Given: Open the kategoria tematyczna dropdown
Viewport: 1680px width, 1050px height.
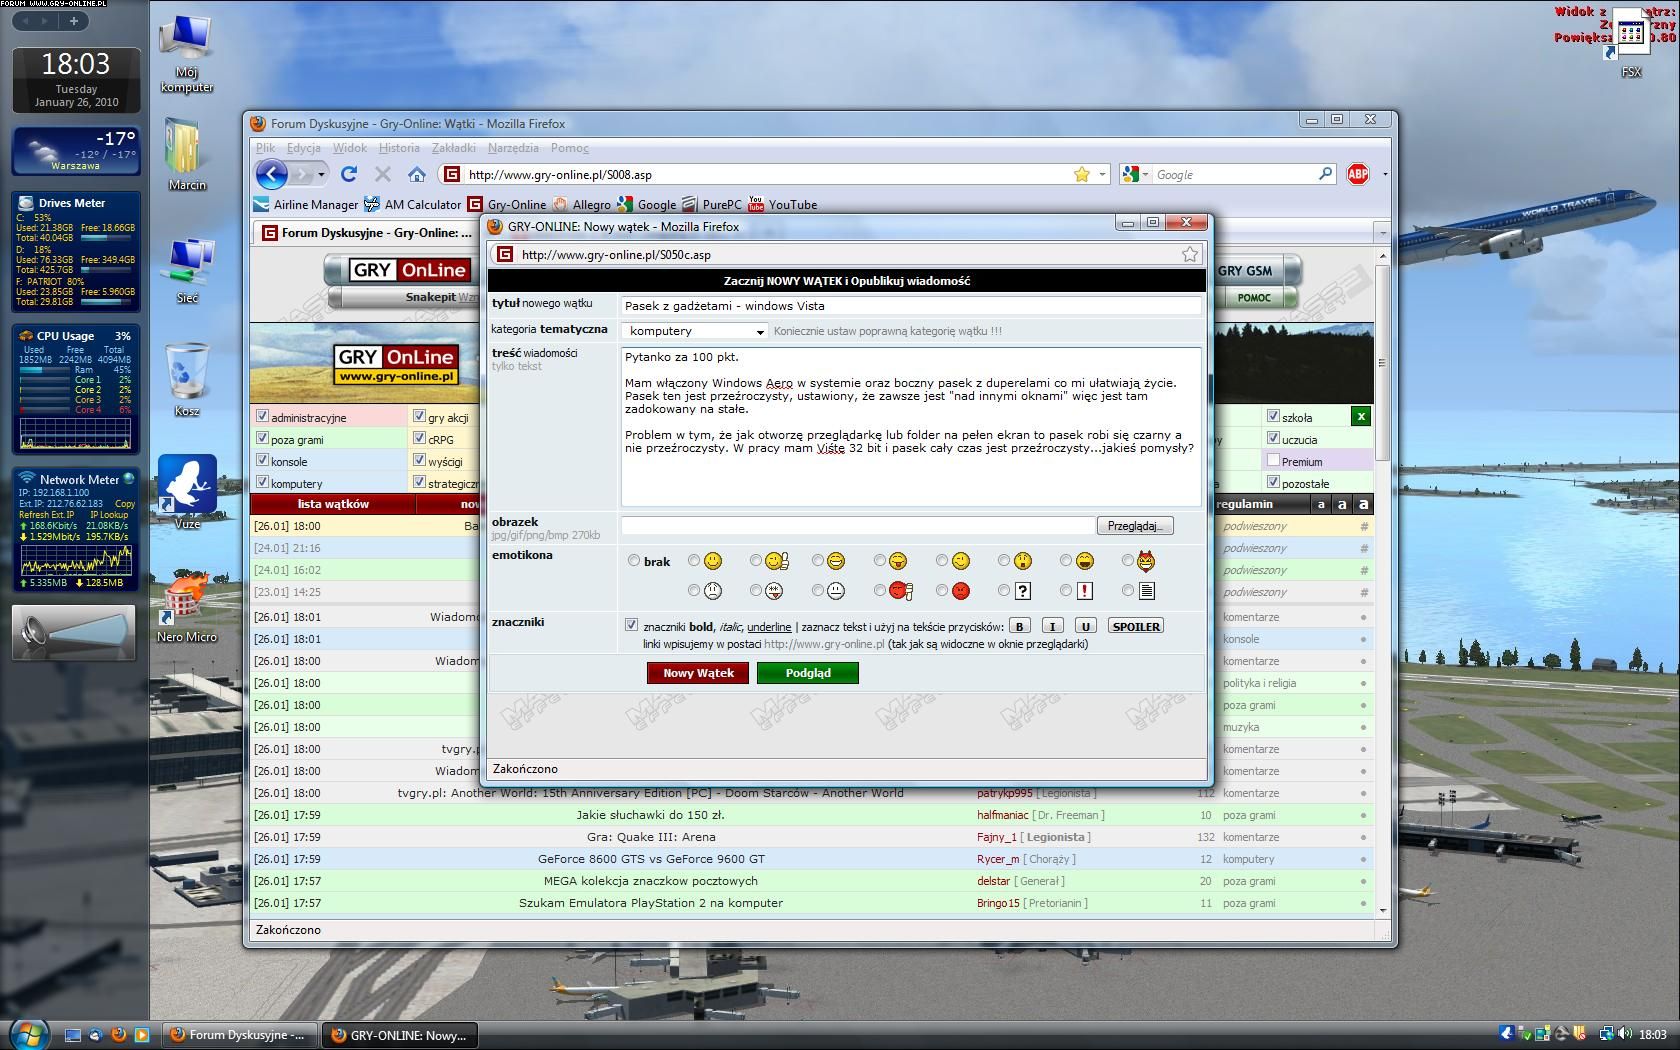Looking at the screenshot, I should pos(695,331).
